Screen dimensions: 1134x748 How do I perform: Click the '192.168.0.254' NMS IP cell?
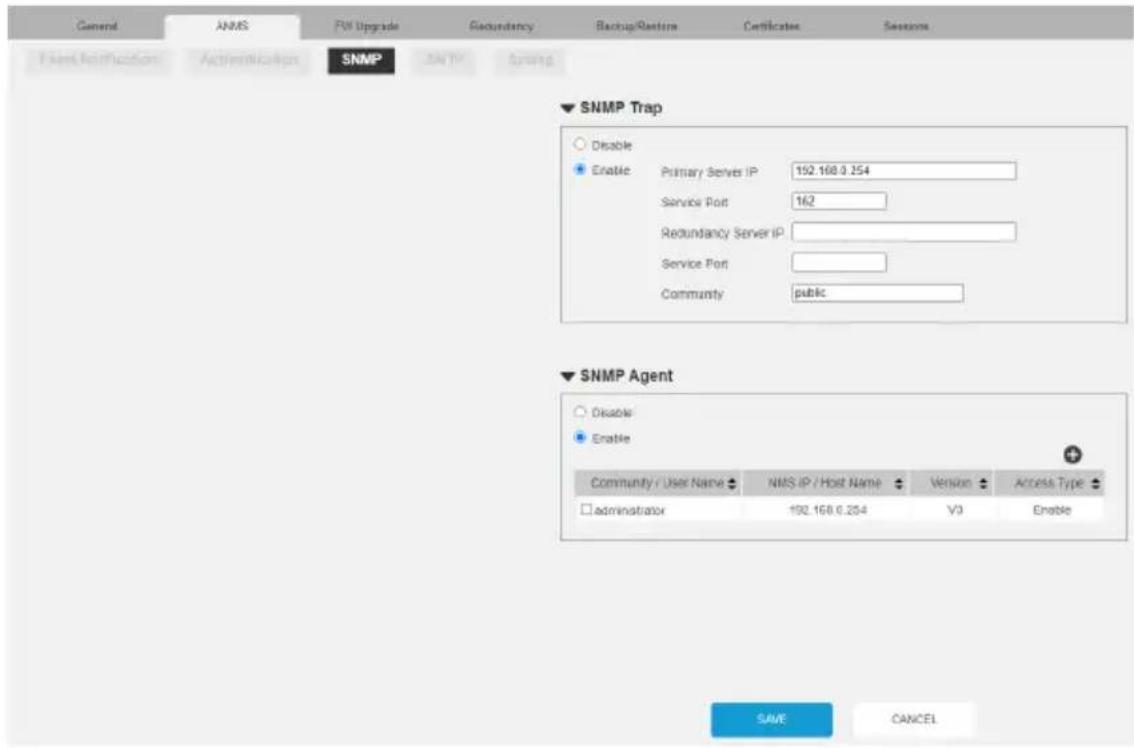pos(827,510)
